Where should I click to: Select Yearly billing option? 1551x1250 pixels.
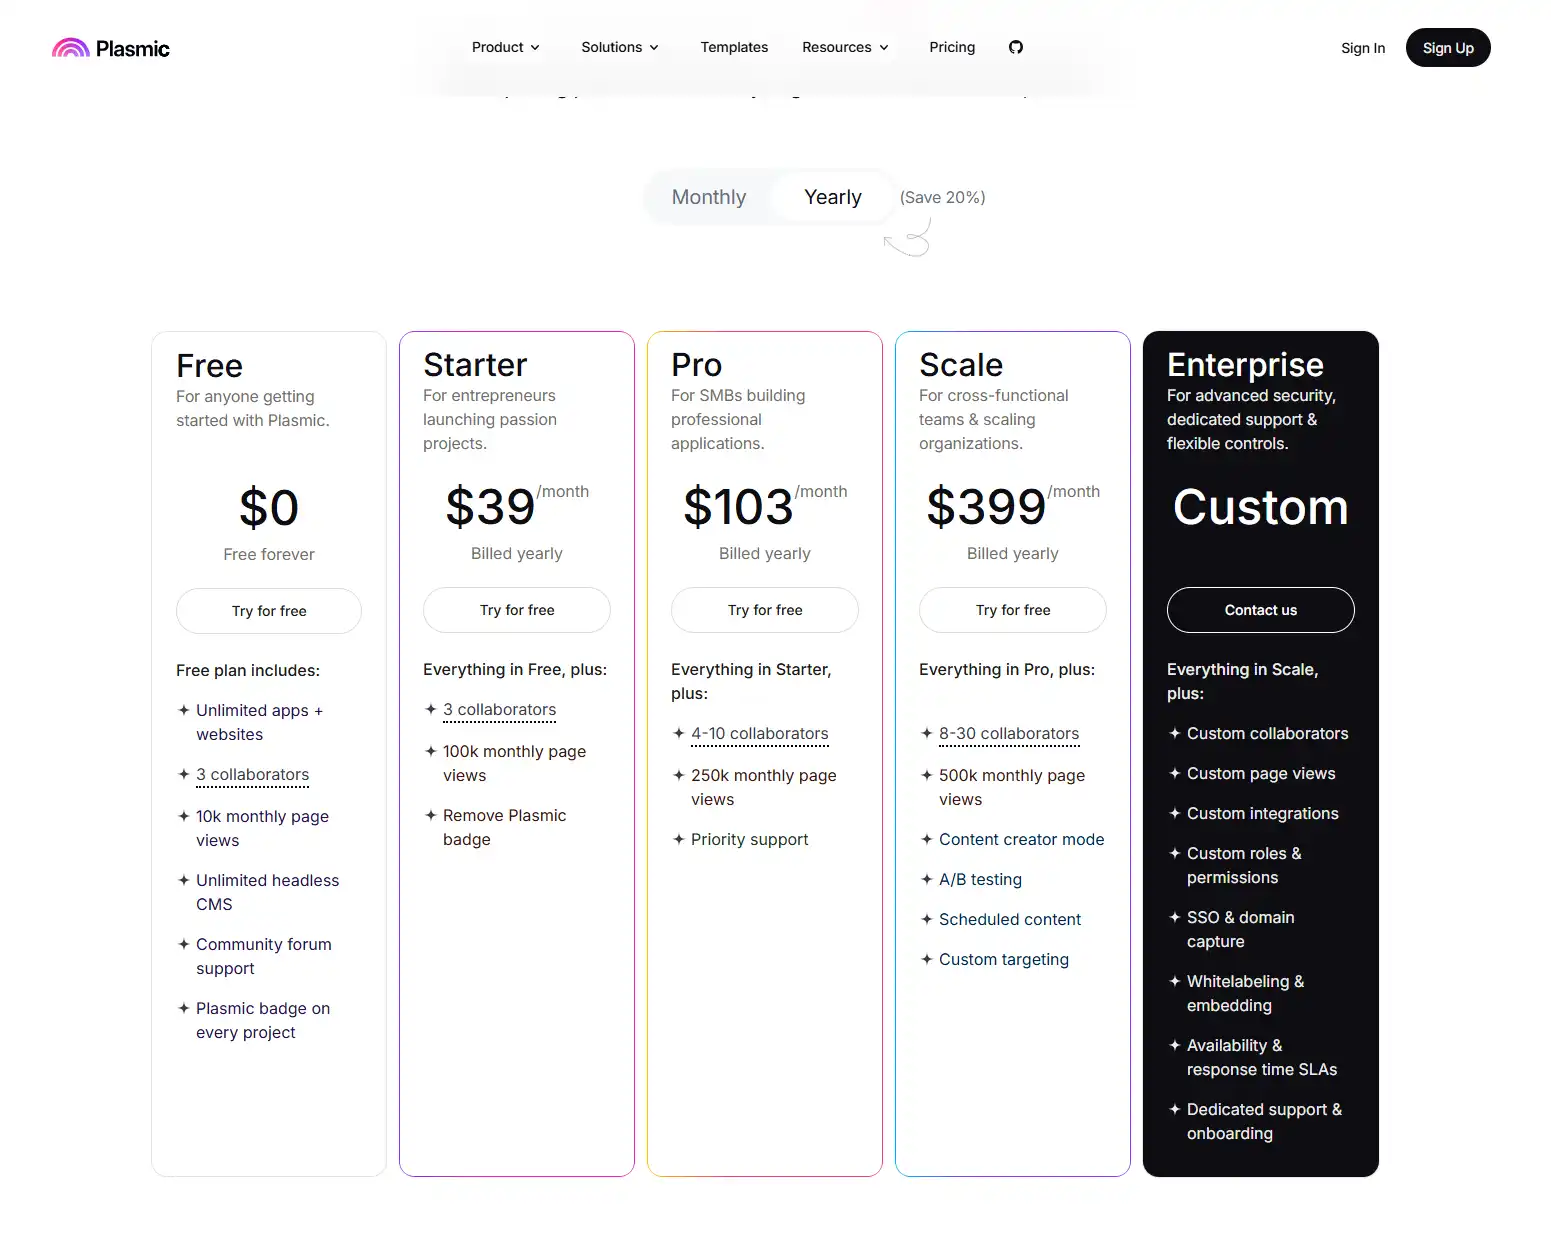tap(832, 197)
